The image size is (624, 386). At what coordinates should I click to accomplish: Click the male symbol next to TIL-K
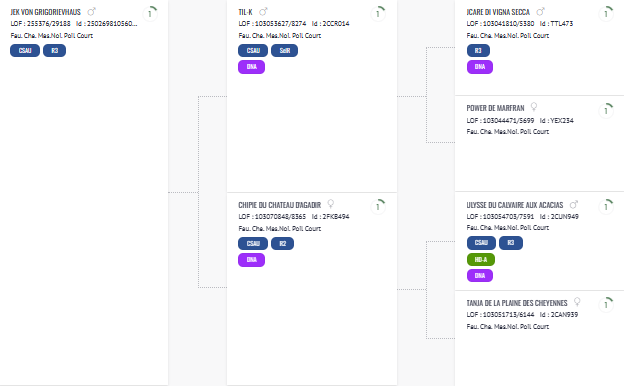pos(263,12)
